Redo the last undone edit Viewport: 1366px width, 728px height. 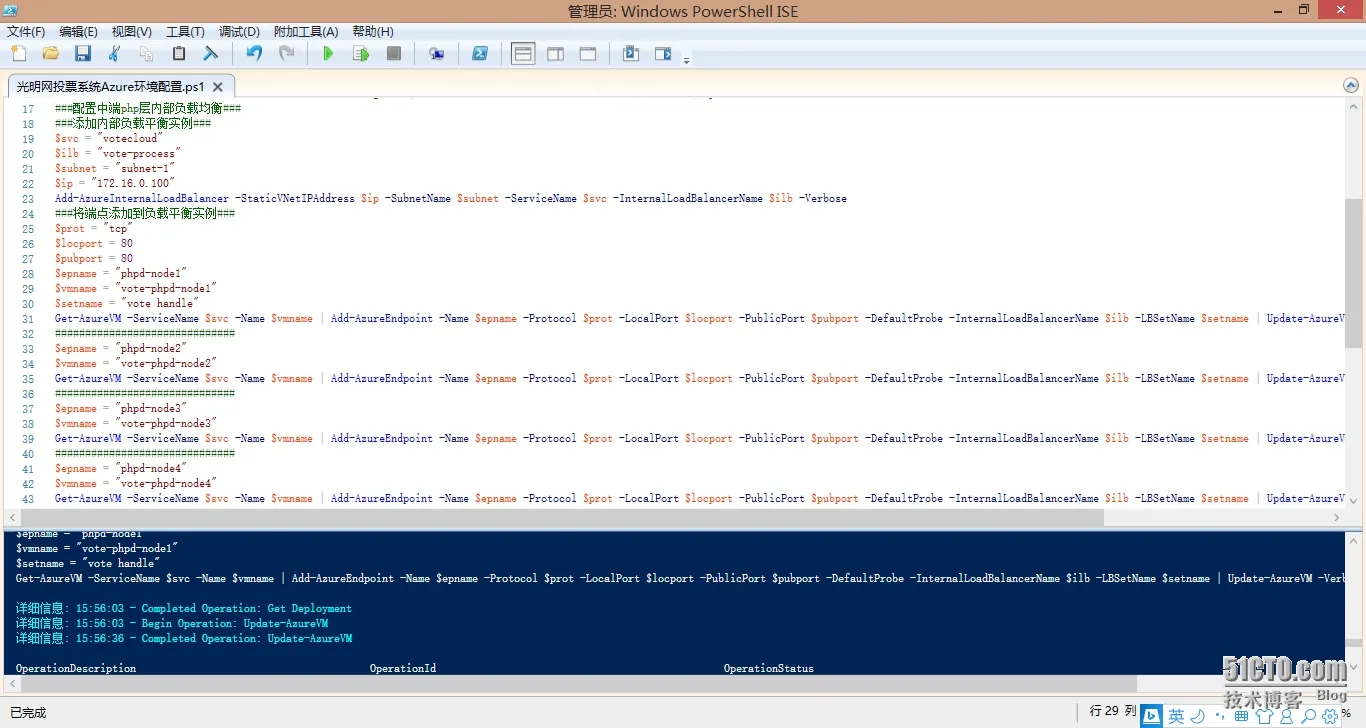(x=287, y=54)
